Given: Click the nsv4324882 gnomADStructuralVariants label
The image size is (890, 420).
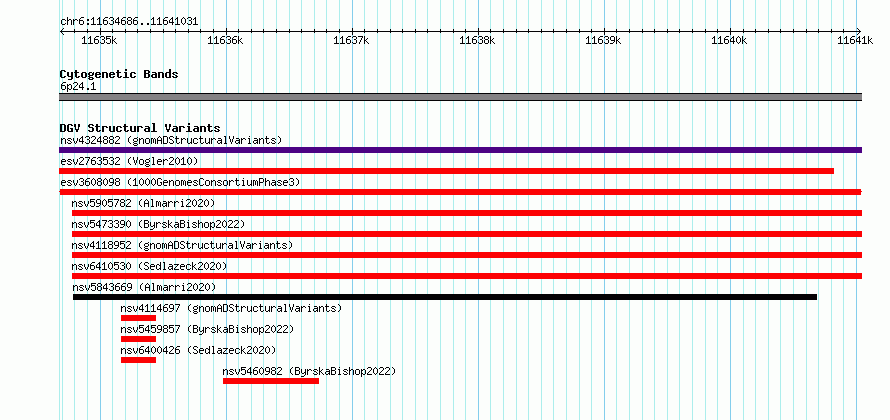Looking at the screenshot, I should point(171,140).
